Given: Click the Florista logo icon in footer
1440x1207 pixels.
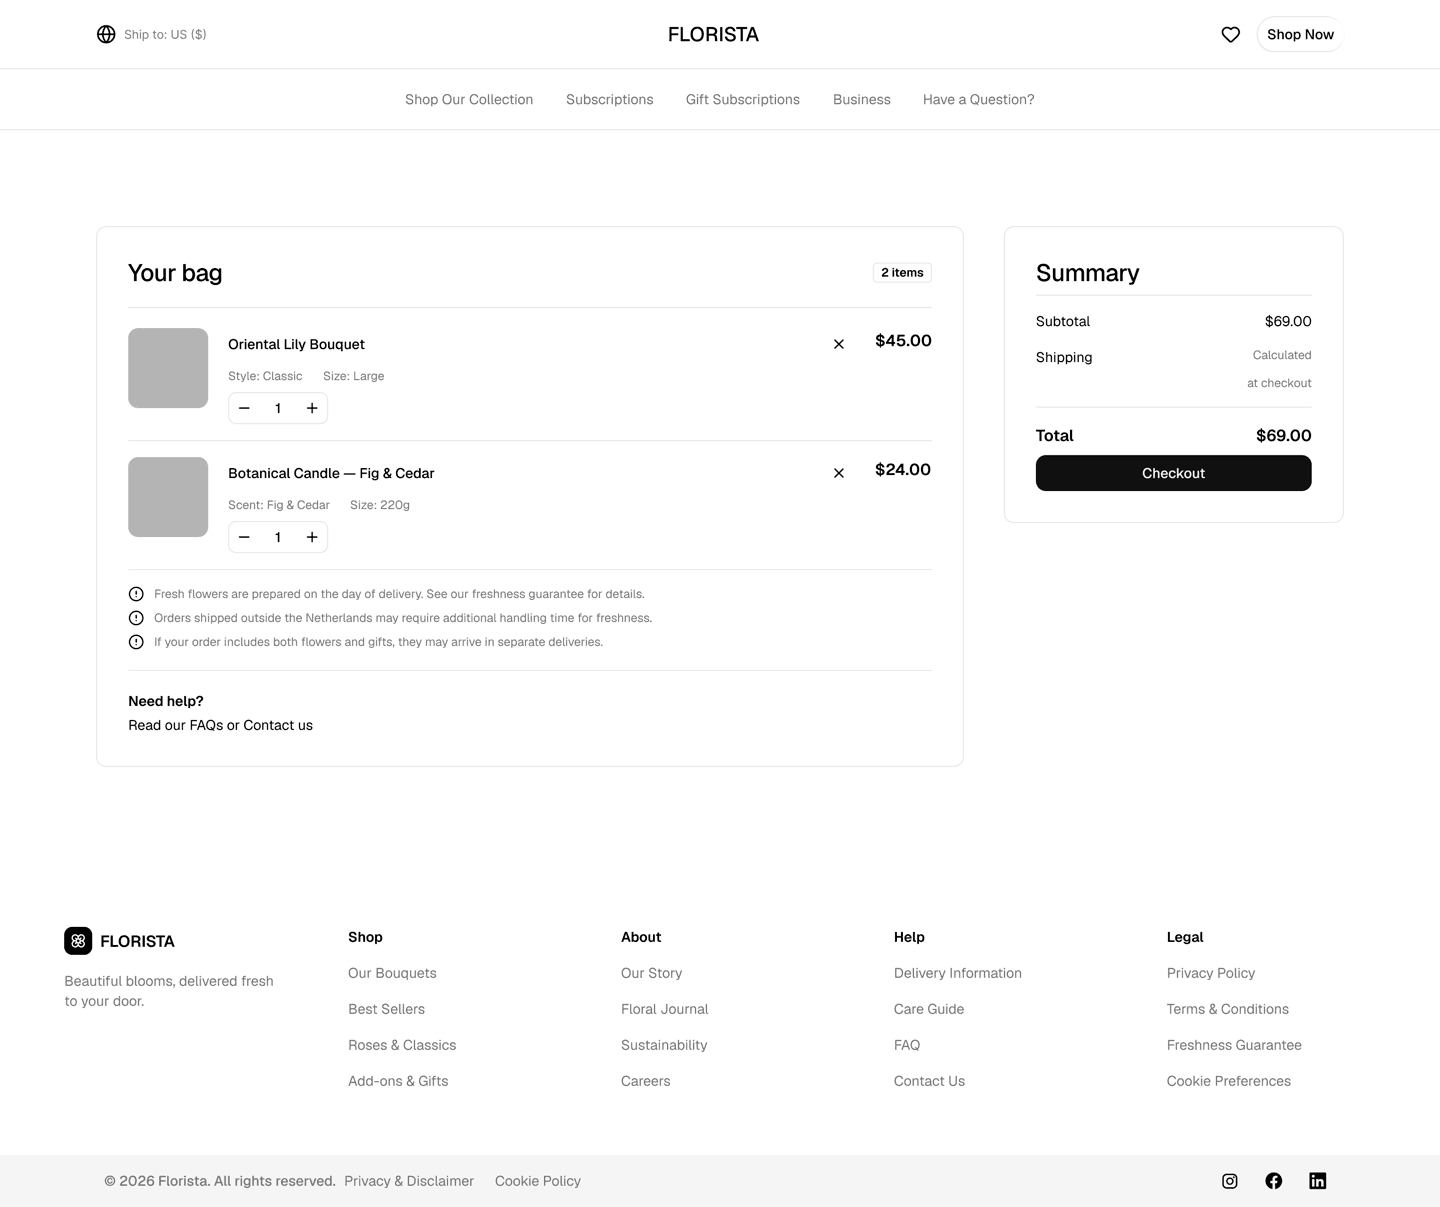Looking at the screenshot, I should pyautogui.click(x=78, y=940).
